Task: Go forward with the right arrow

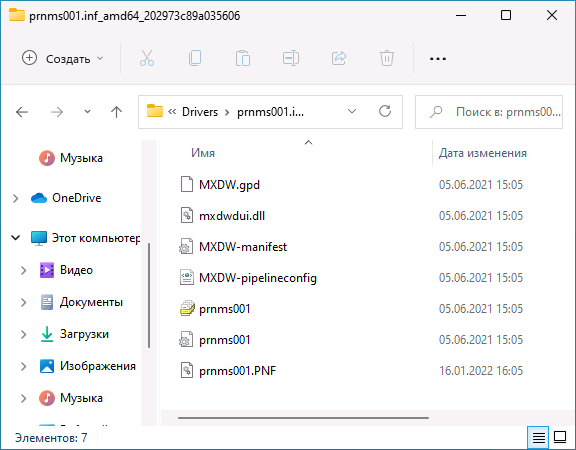Action: [x=57, y=112]
